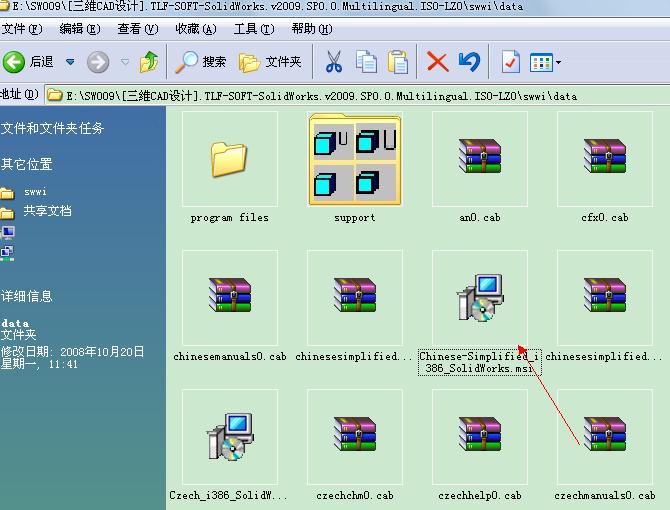Click the program files file name
The width and height of the screenshot is (670, 510).
230,218
